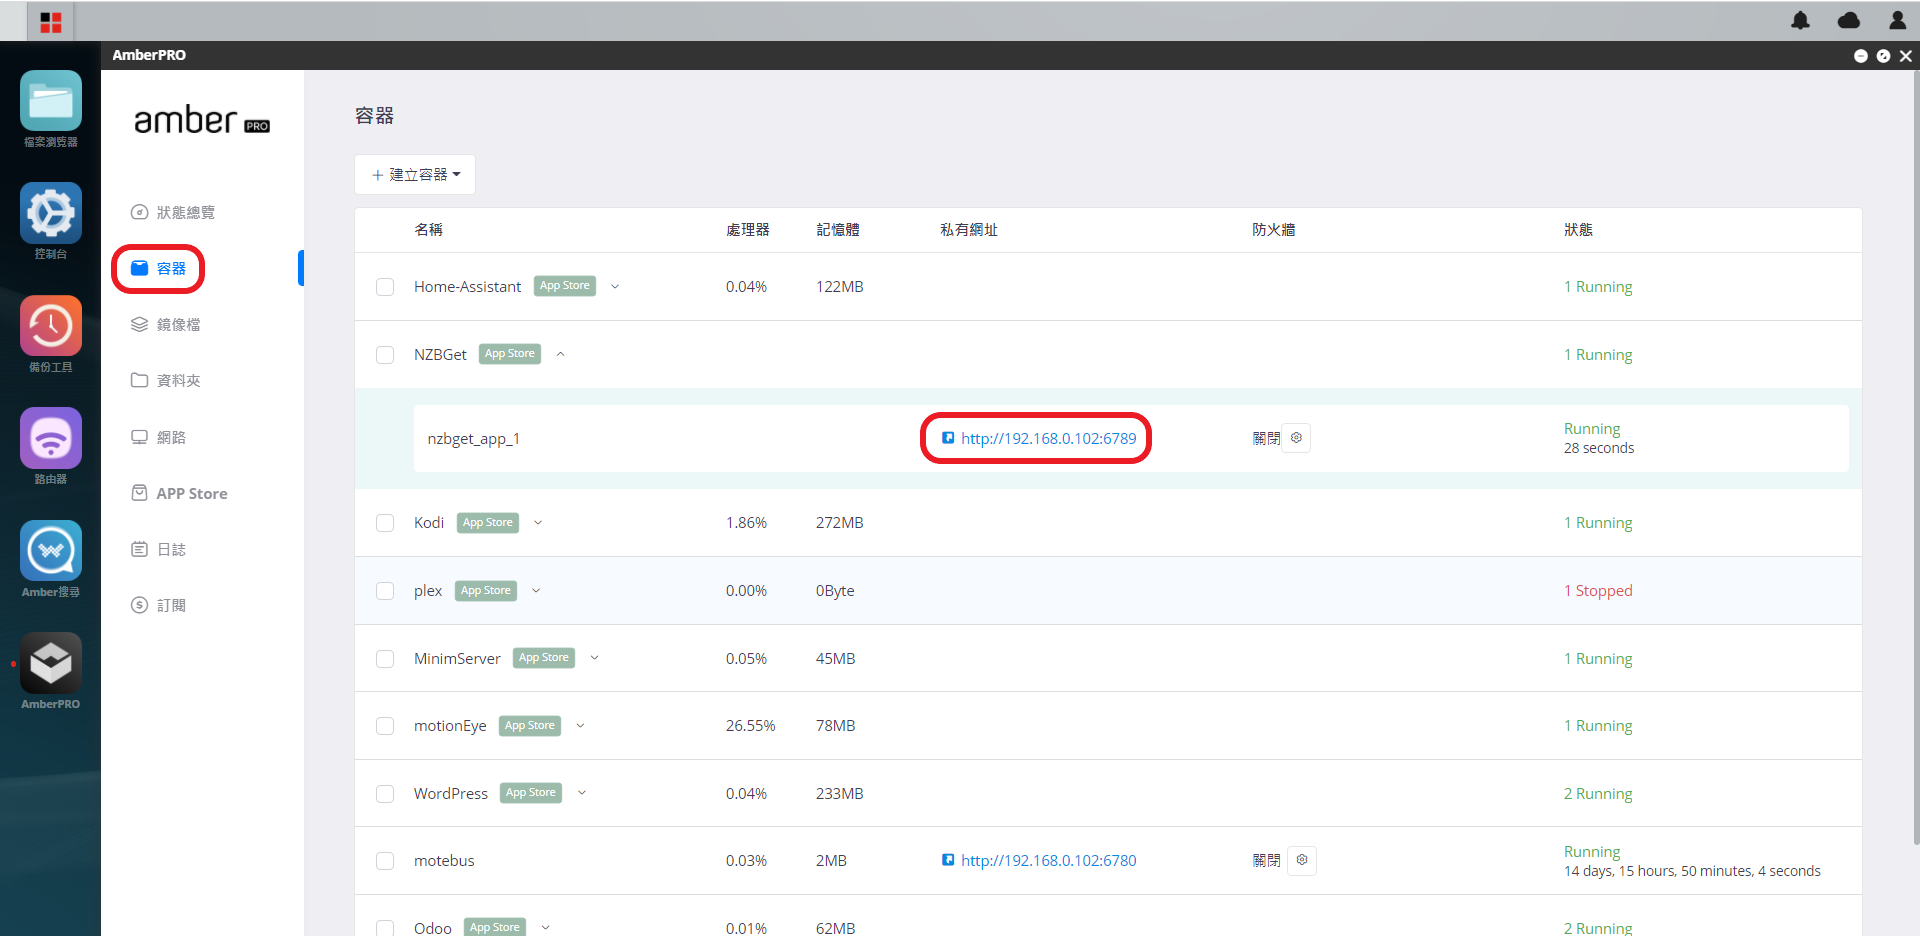Open APP Store sidebar section

(x=179, y=493)
